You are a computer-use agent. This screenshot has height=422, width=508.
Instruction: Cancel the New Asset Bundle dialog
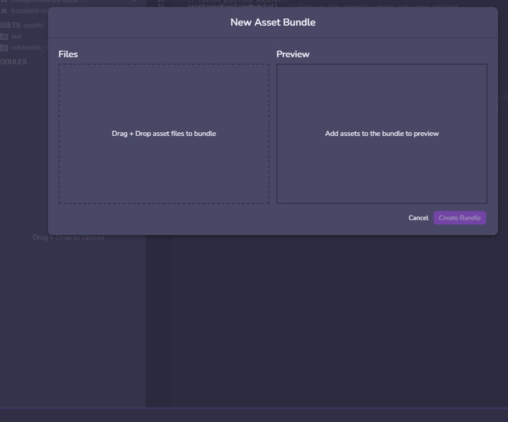[x=418, y=218]
